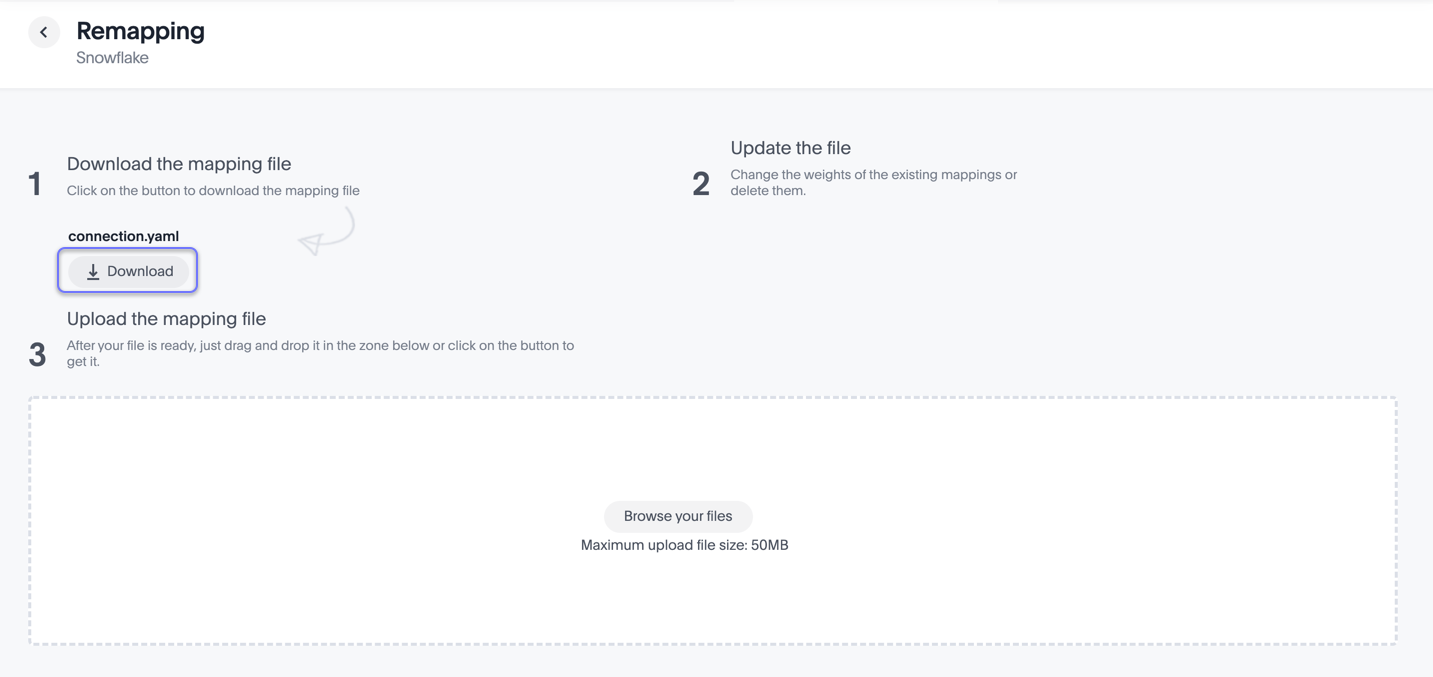Click the step 1 number indicator

[36, 183]
